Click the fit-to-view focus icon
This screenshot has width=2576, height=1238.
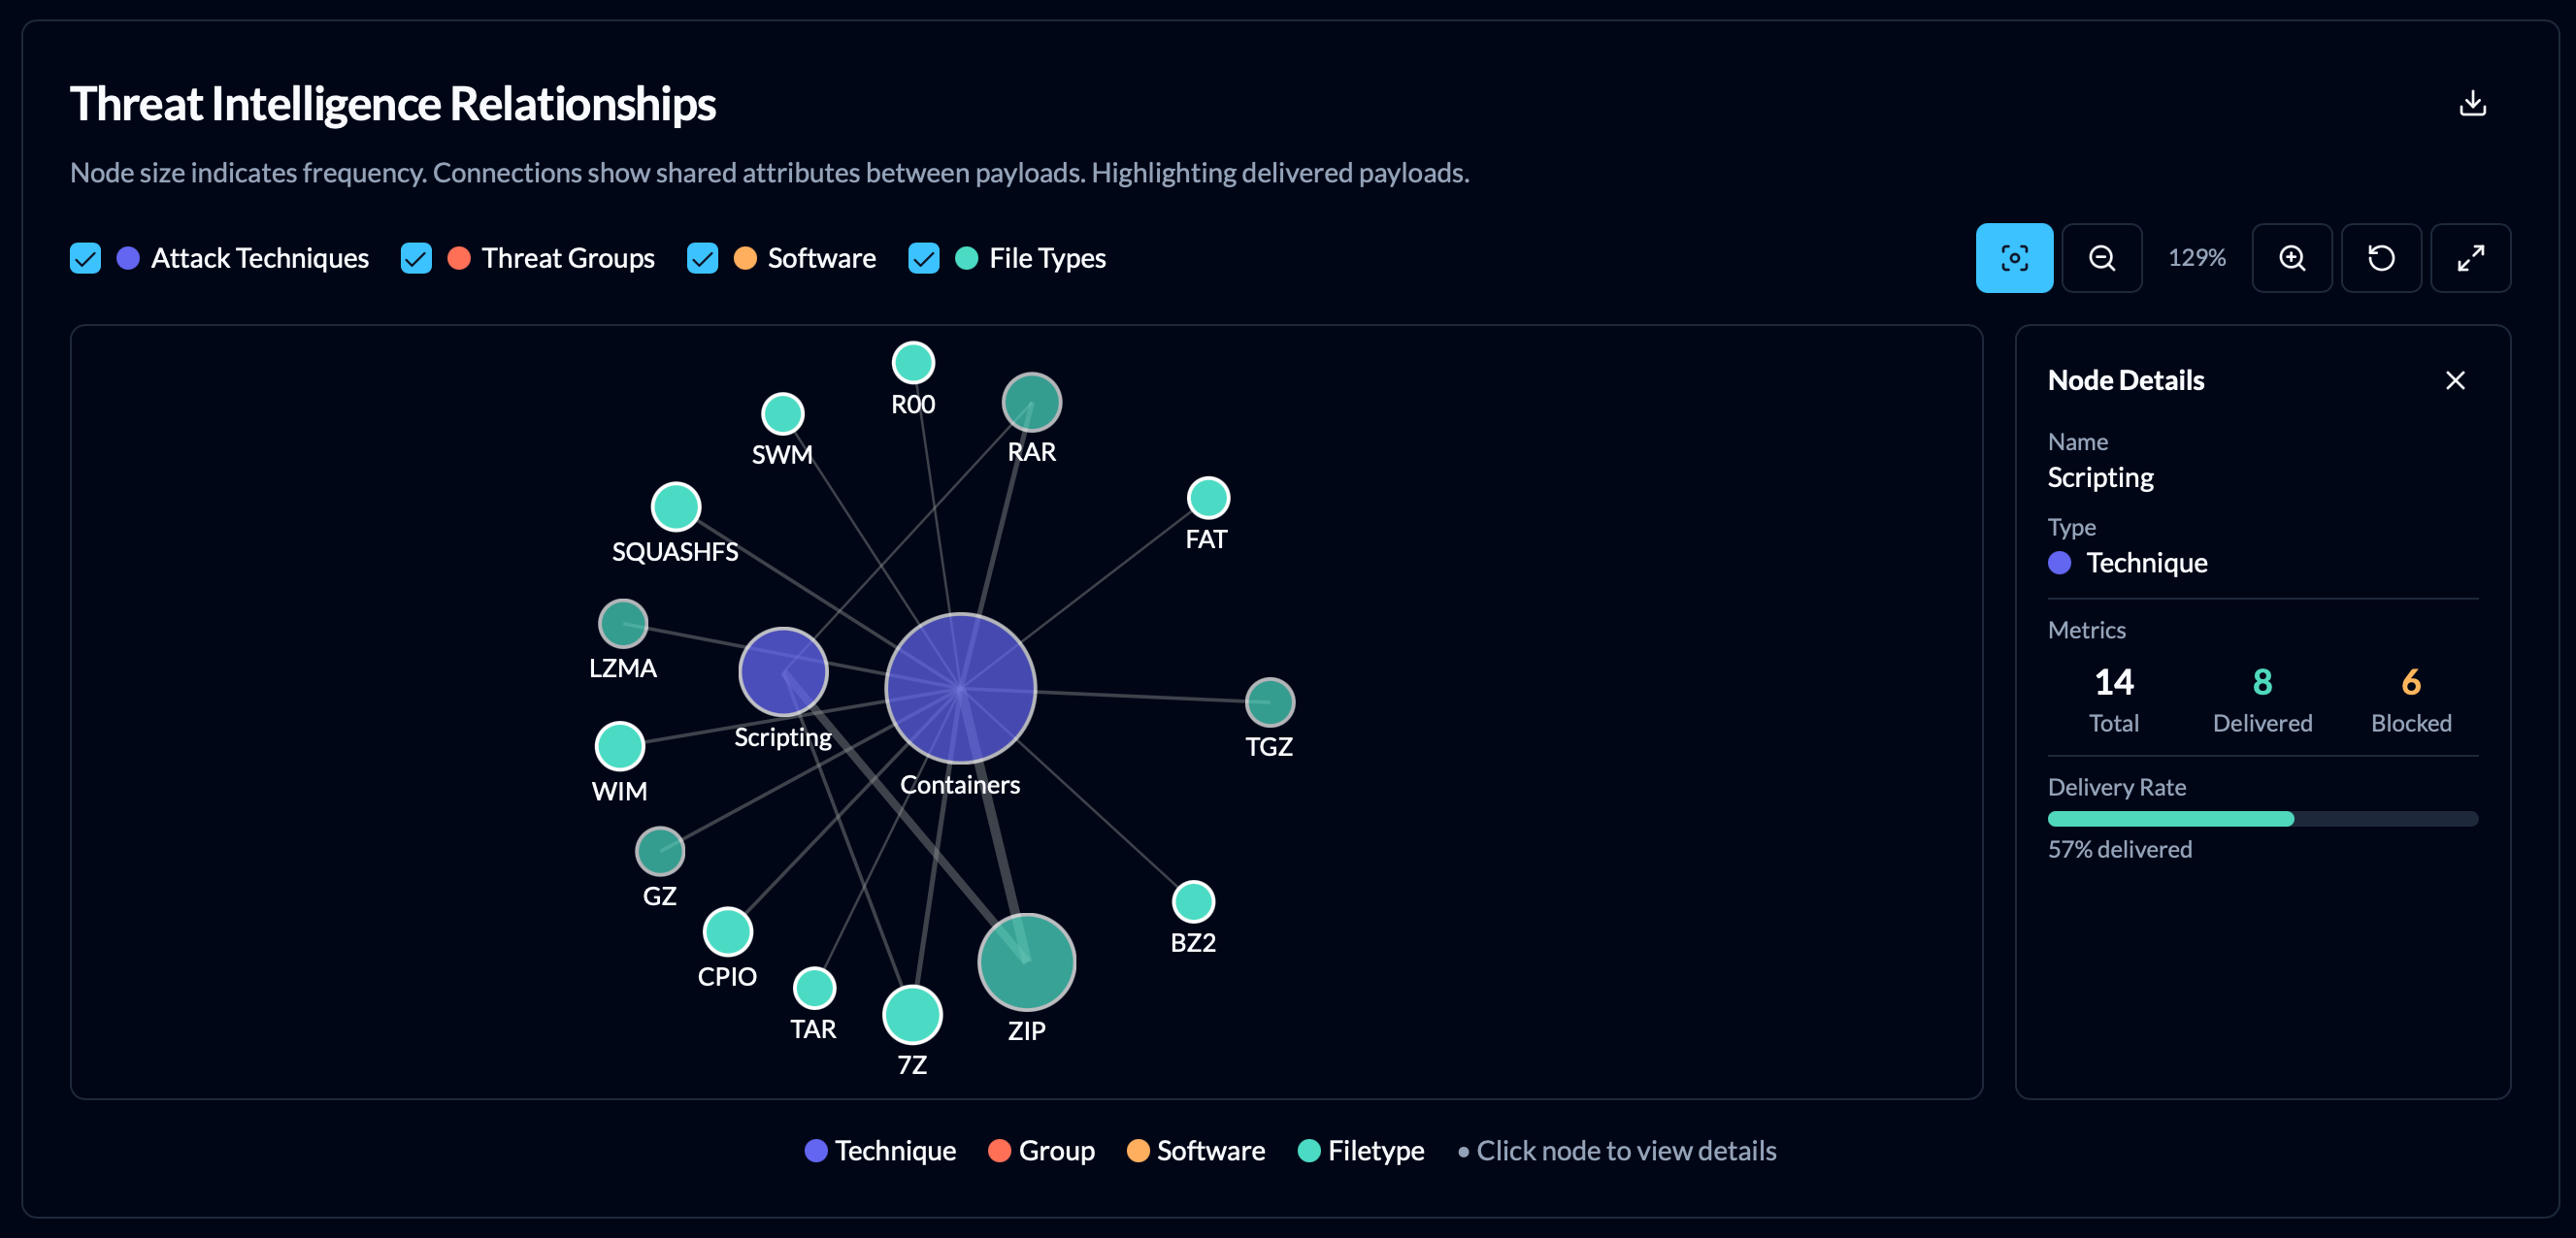point(2014,258)
